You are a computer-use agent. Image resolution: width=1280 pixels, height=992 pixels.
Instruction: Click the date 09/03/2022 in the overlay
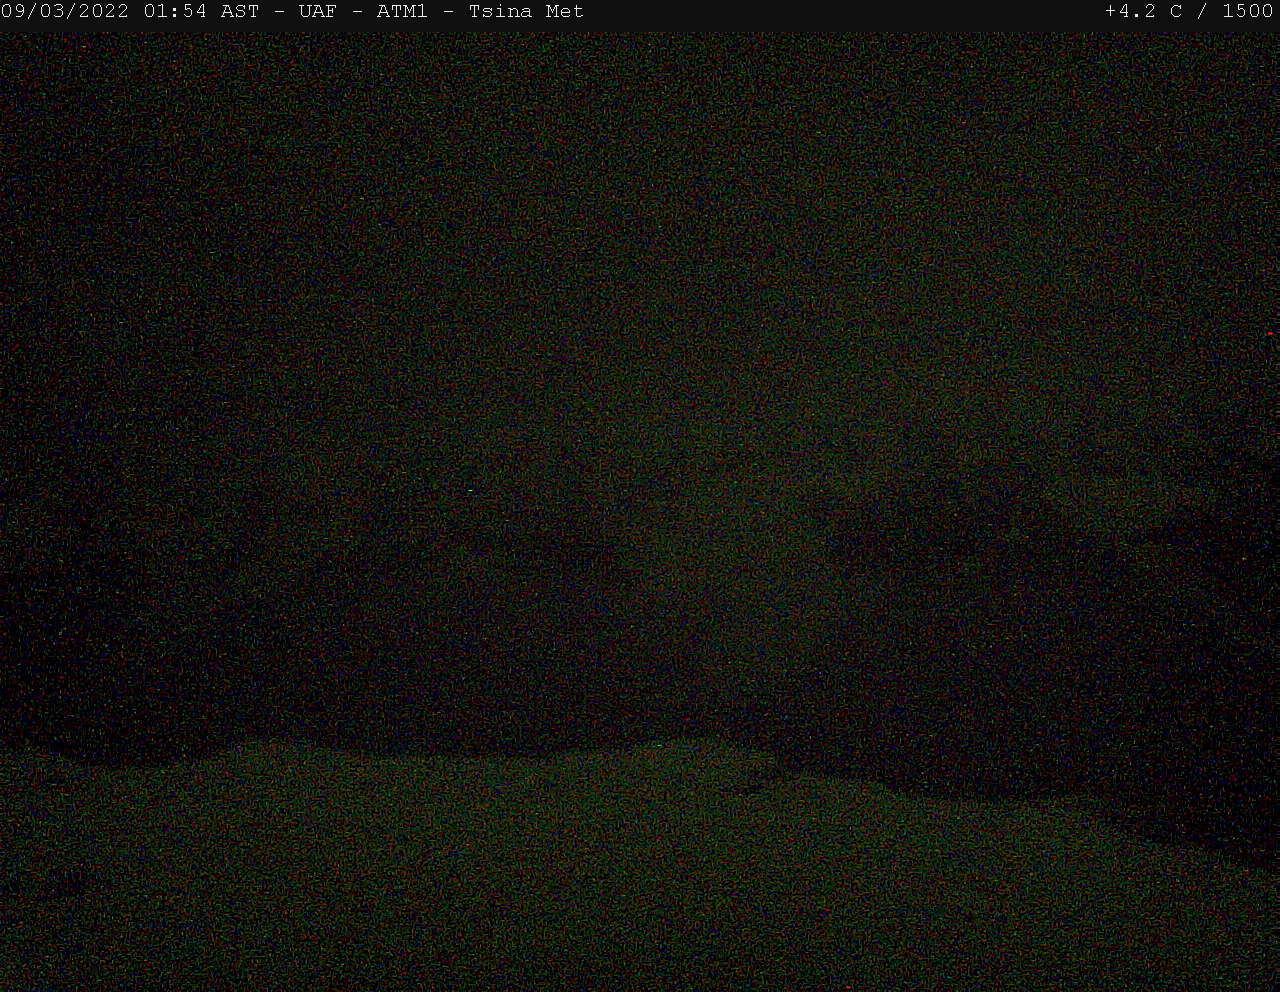coord(66,12)
